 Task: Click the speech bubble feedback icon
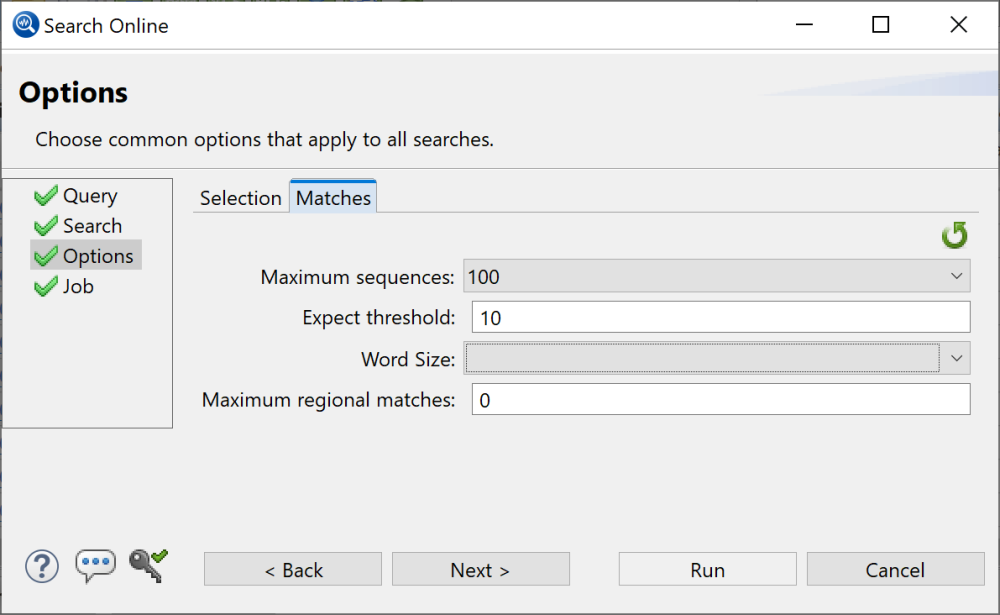(x=95, y=566)
